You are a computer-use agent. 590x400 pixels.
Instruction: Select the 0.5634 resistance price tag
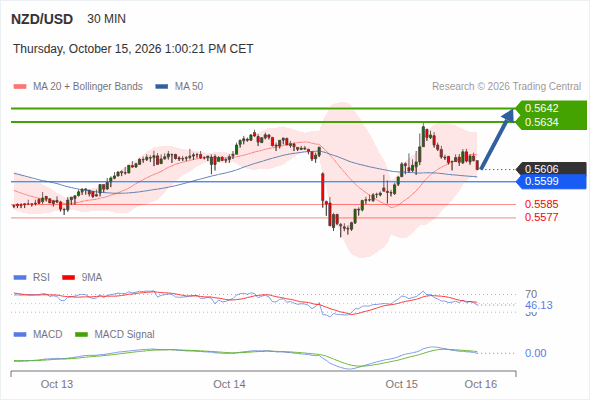tap(550, 122)
